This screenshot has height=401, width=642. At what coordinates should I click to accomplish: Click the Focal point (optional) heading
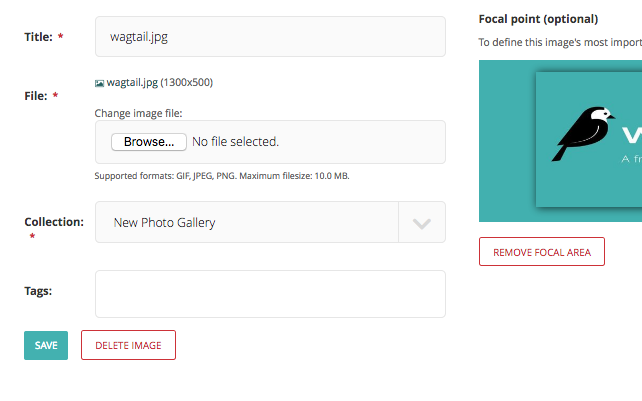(x=538, y=19)
